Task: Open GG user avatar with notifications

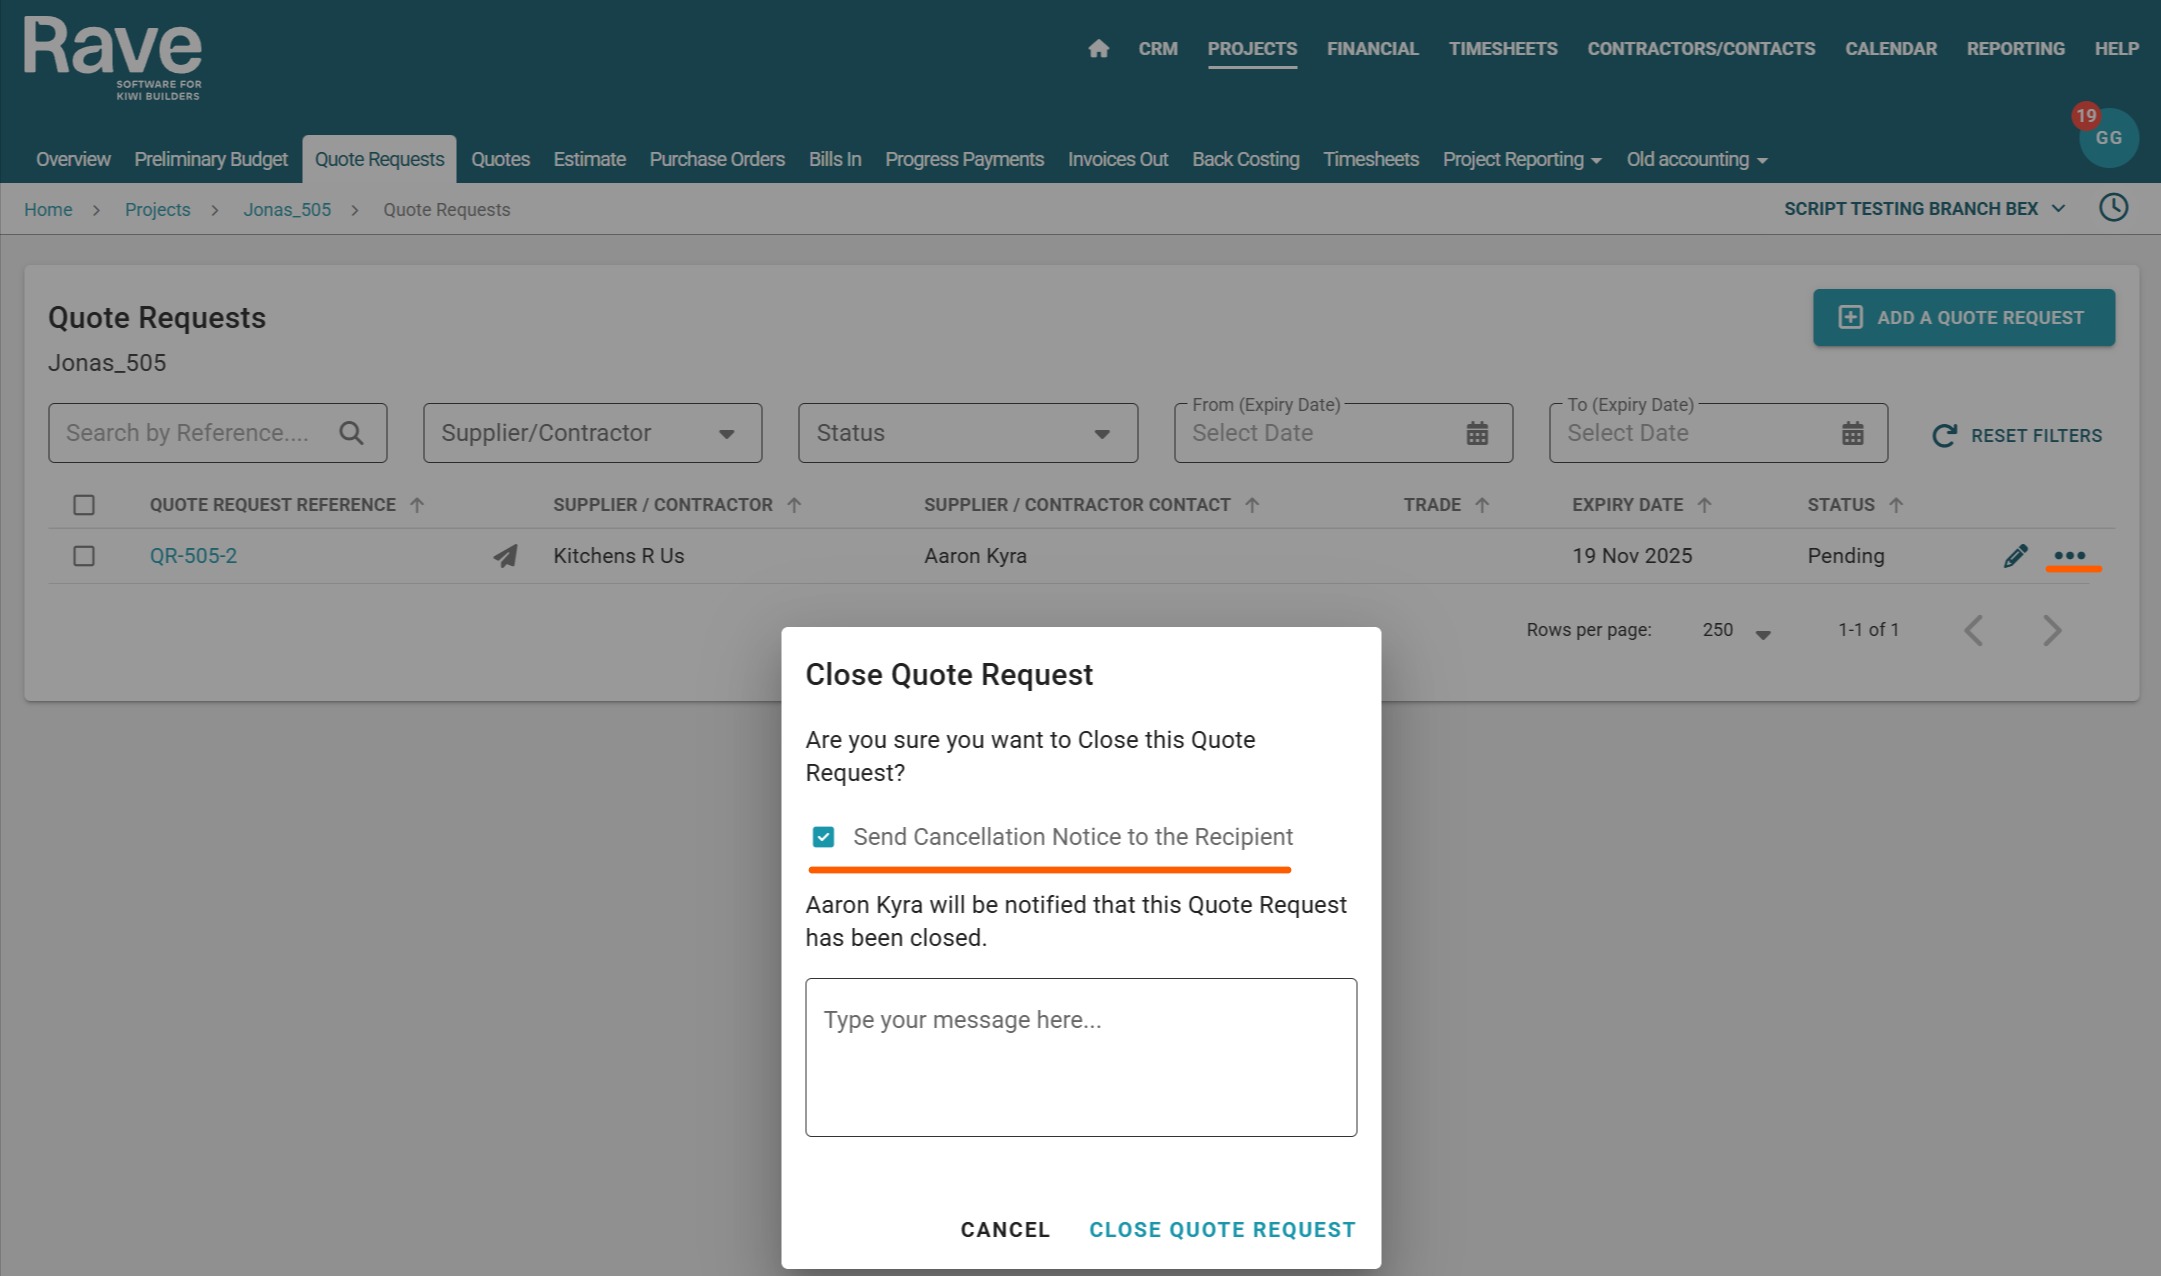Action: 2108,138
